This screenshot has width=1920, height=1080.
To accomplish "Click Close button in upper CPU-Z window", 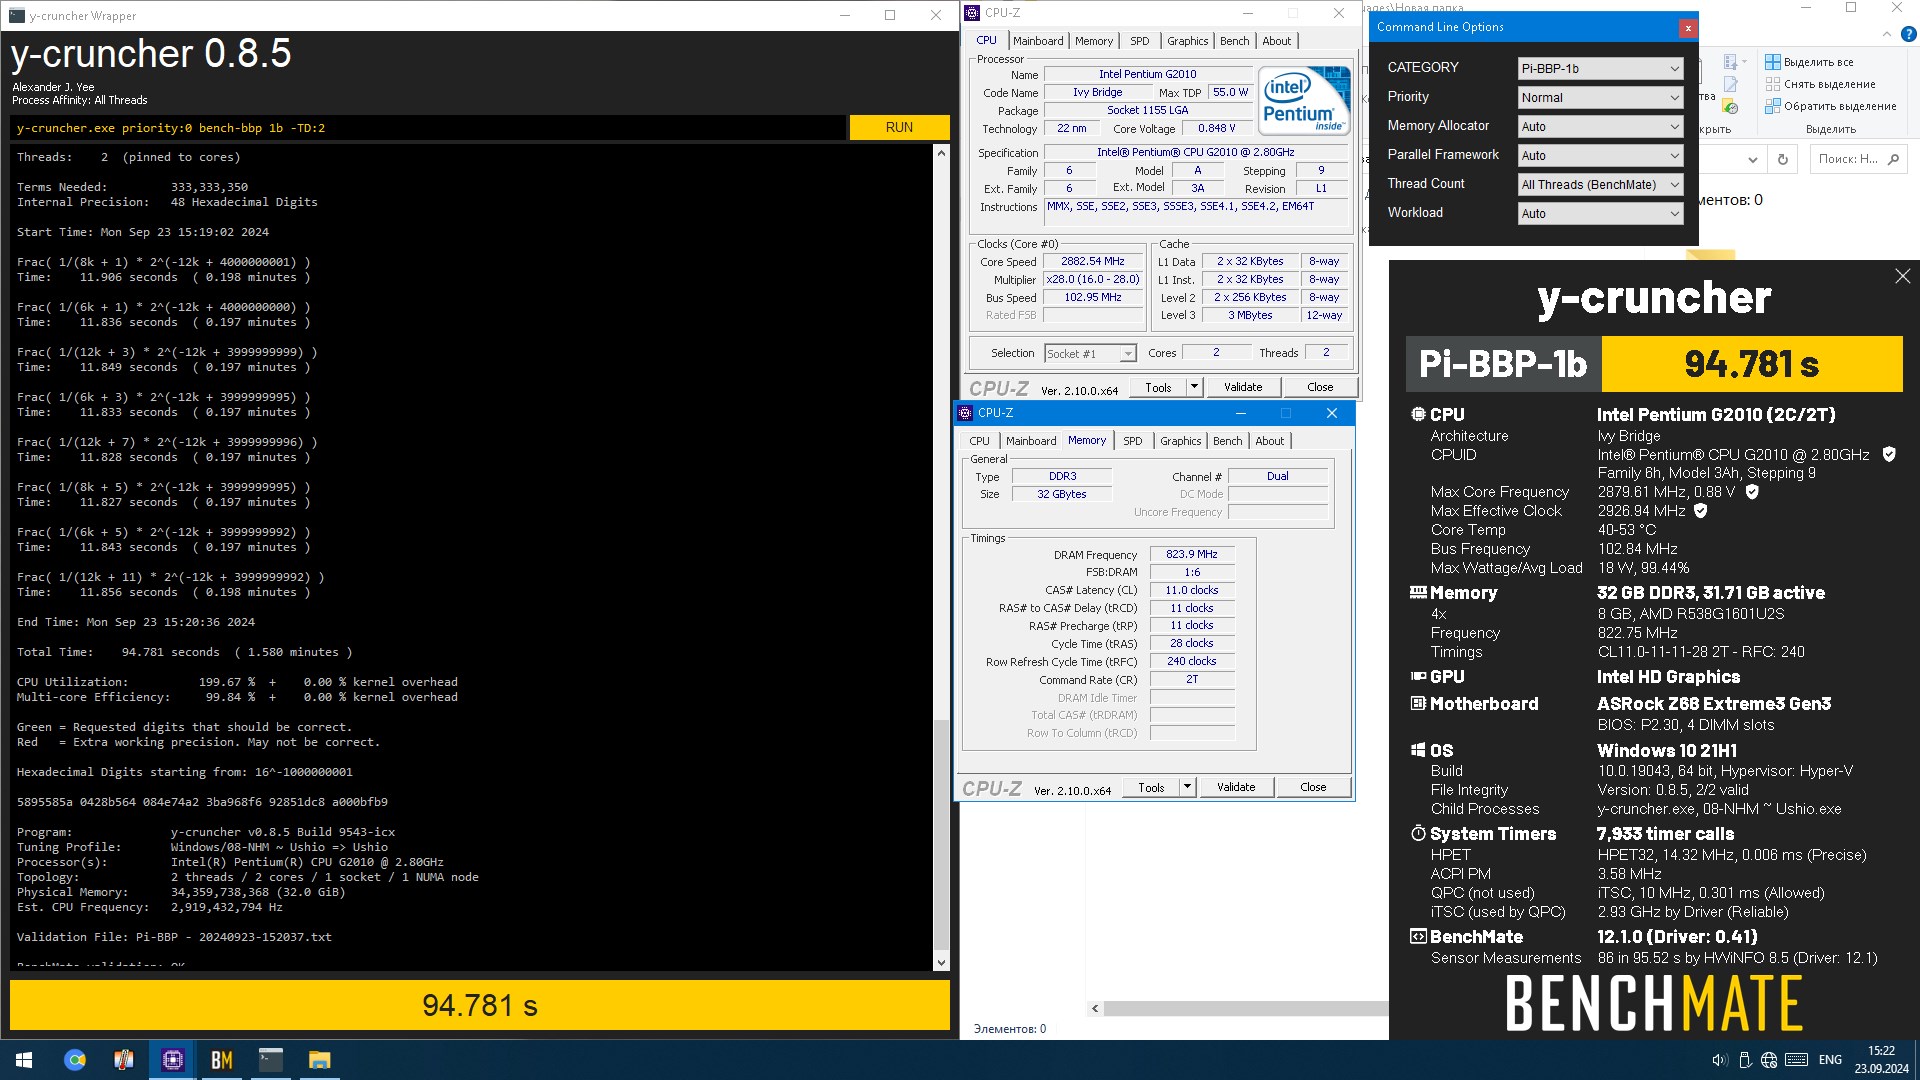I will (1320, 387).
